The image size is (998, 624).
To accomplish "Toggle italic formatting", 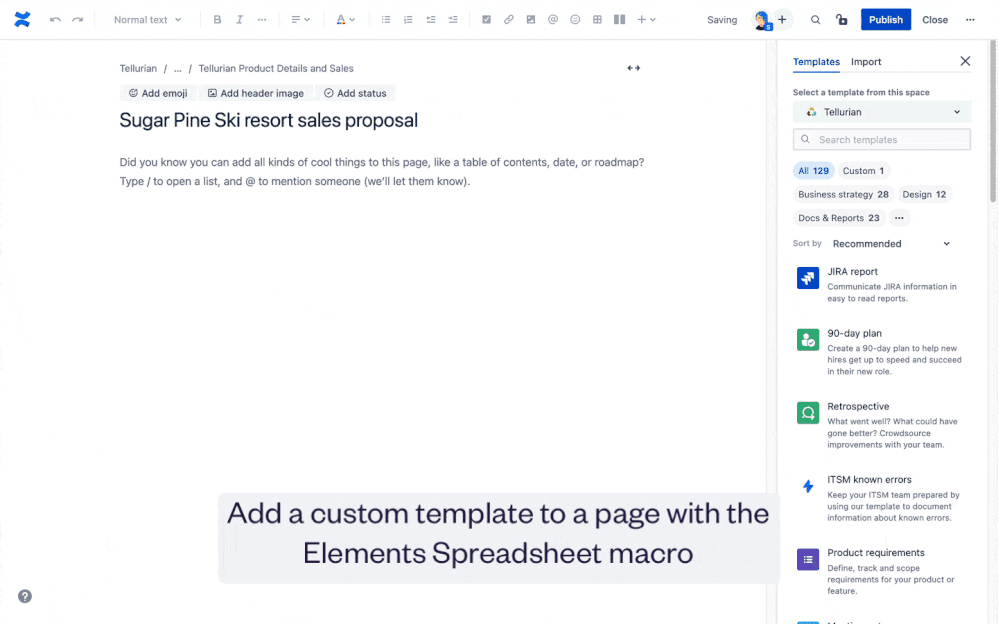I will point(239,19).
